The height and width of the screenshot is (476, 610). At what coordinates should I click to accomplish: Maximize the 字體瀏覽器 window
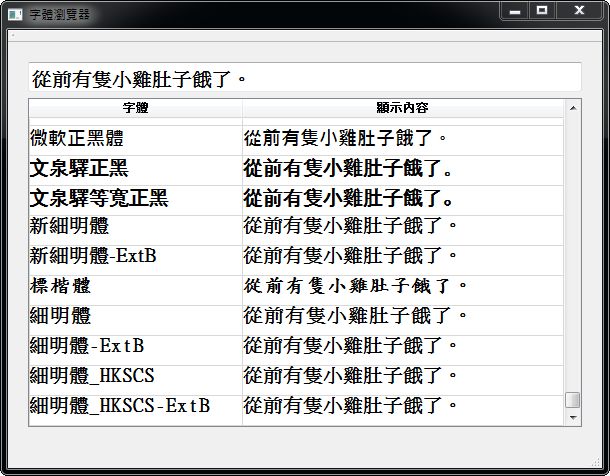[x=542, y=10]
